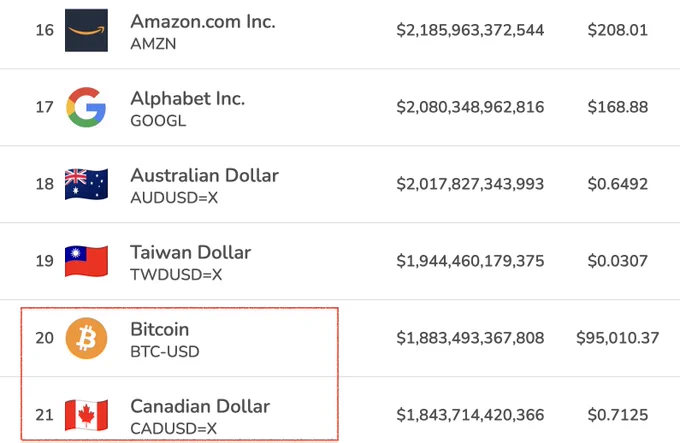Open the Amazon.com Inc. asset name
The height and width of the screenshot is (443, 680).
point(203,21)
